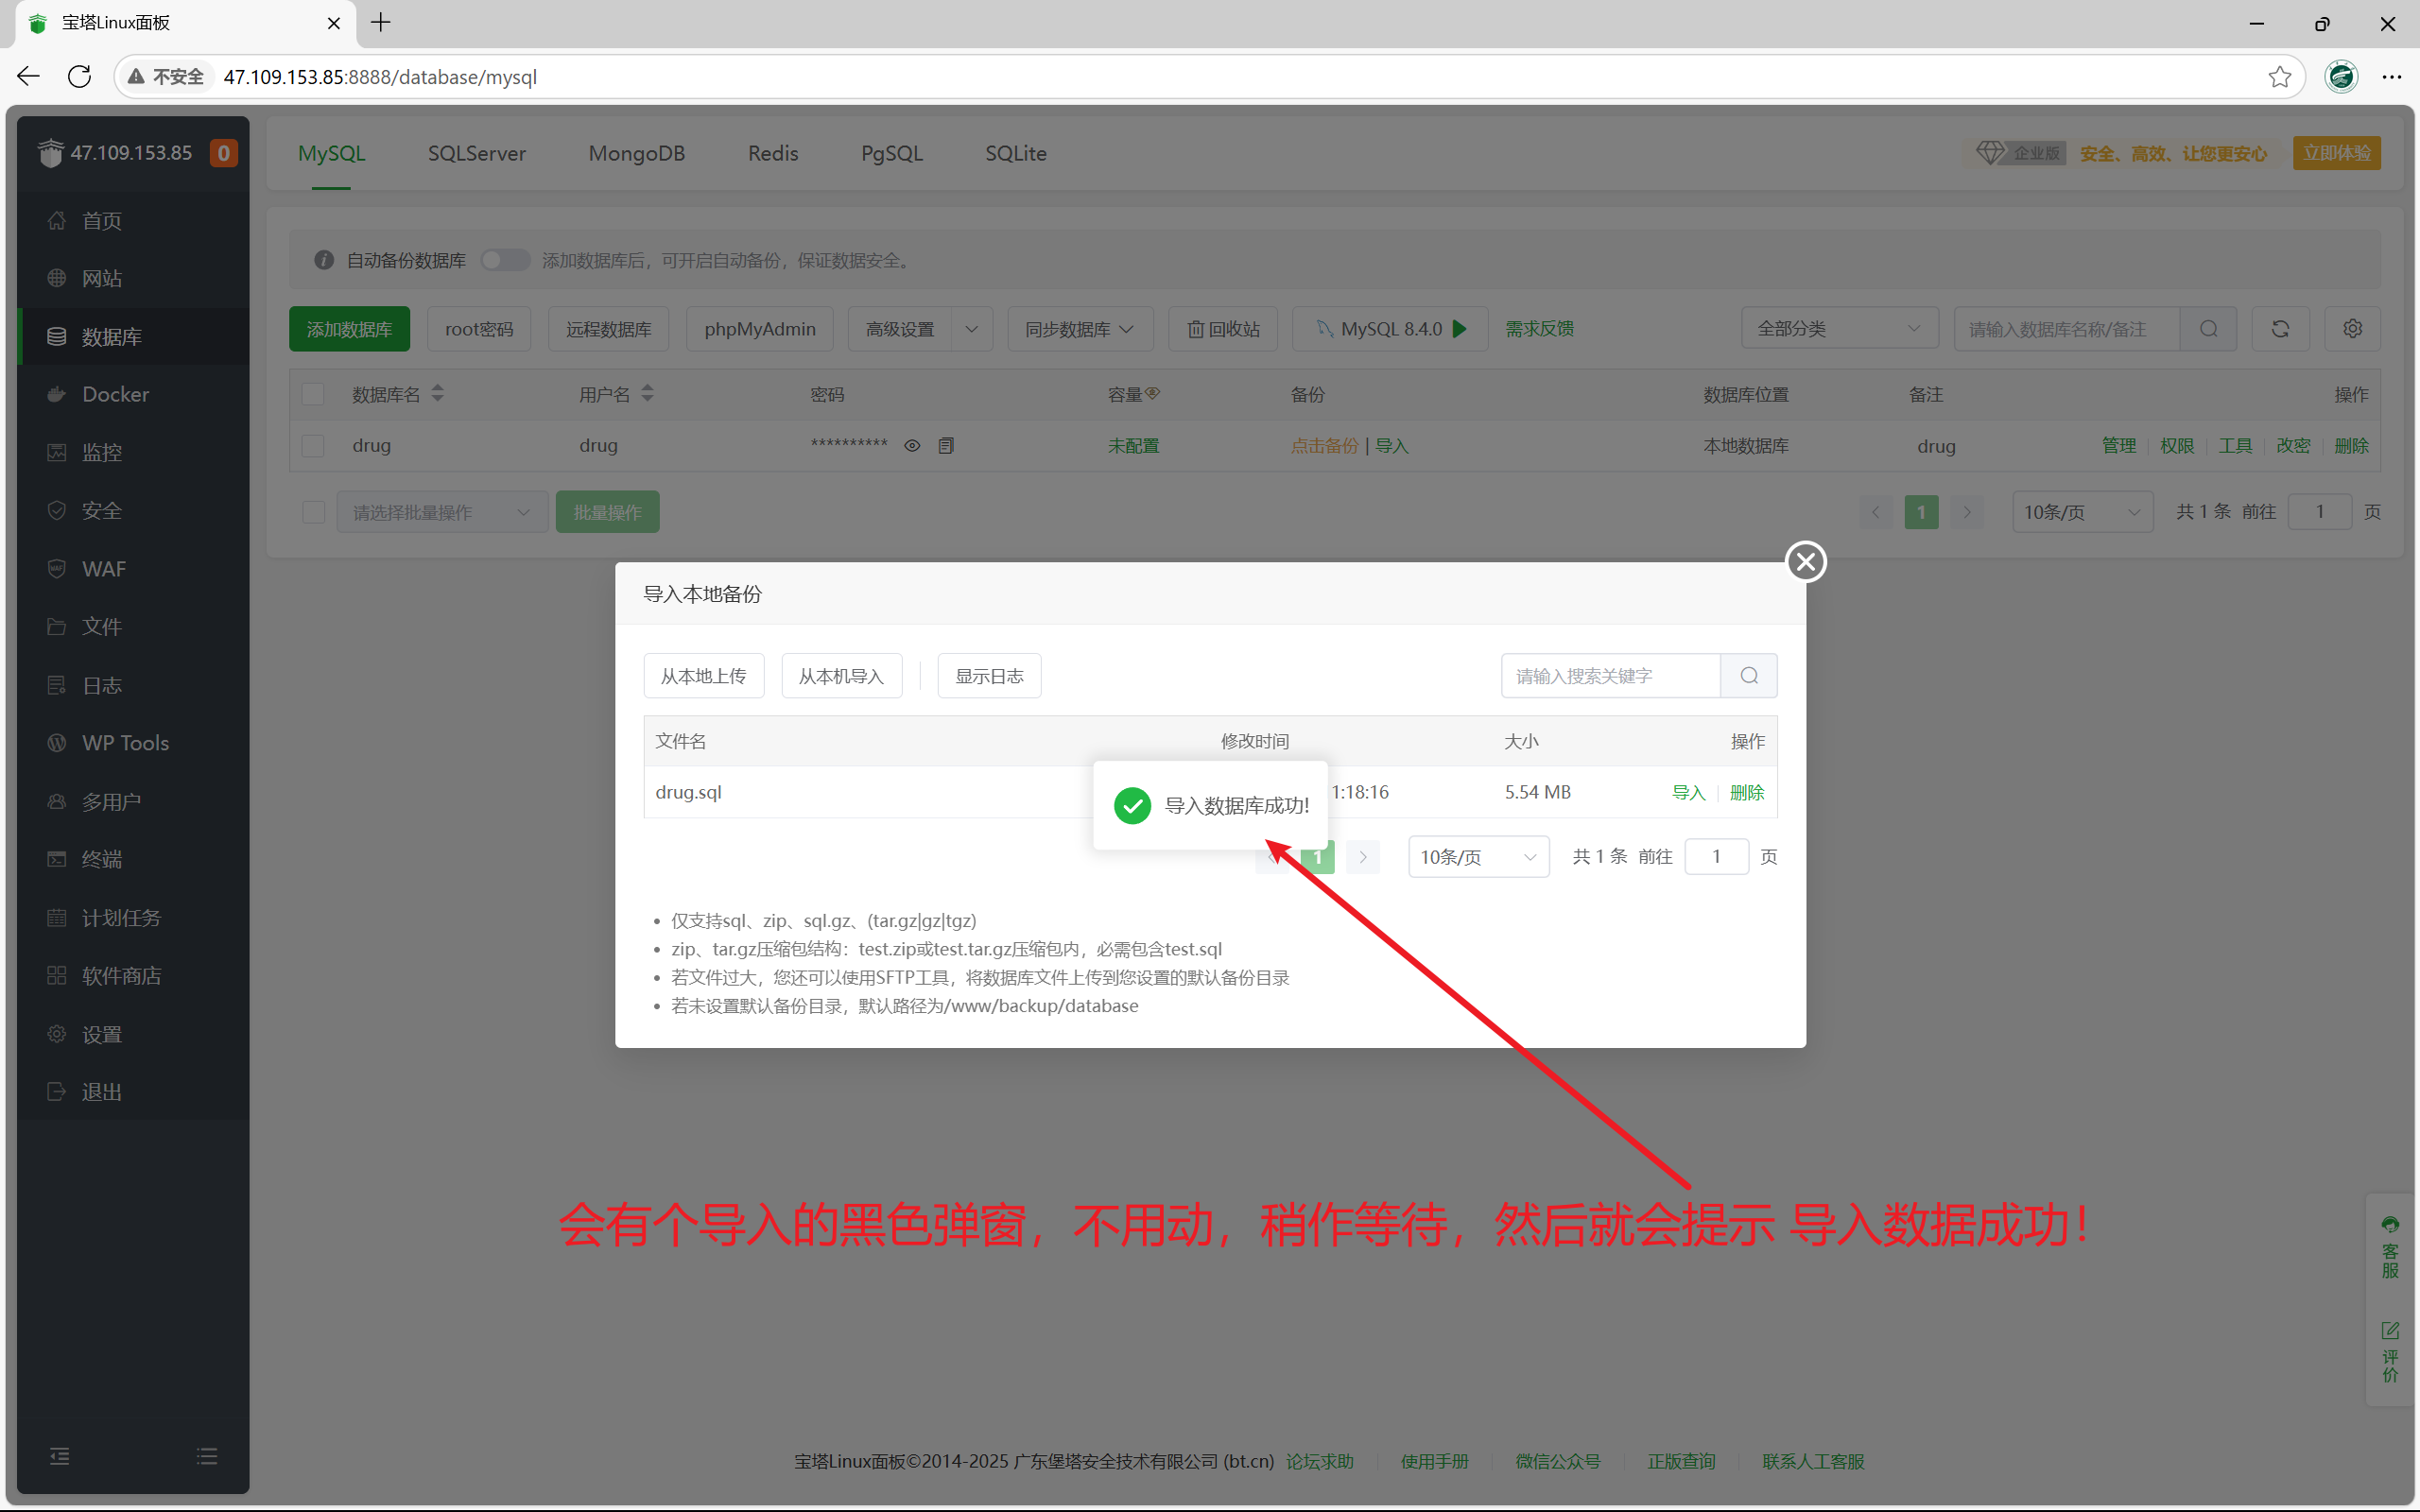Click the database list refresh icon
The height and width of the screenshot is (1512, 2420).
pyautogui.click(x=2280, y=329)
